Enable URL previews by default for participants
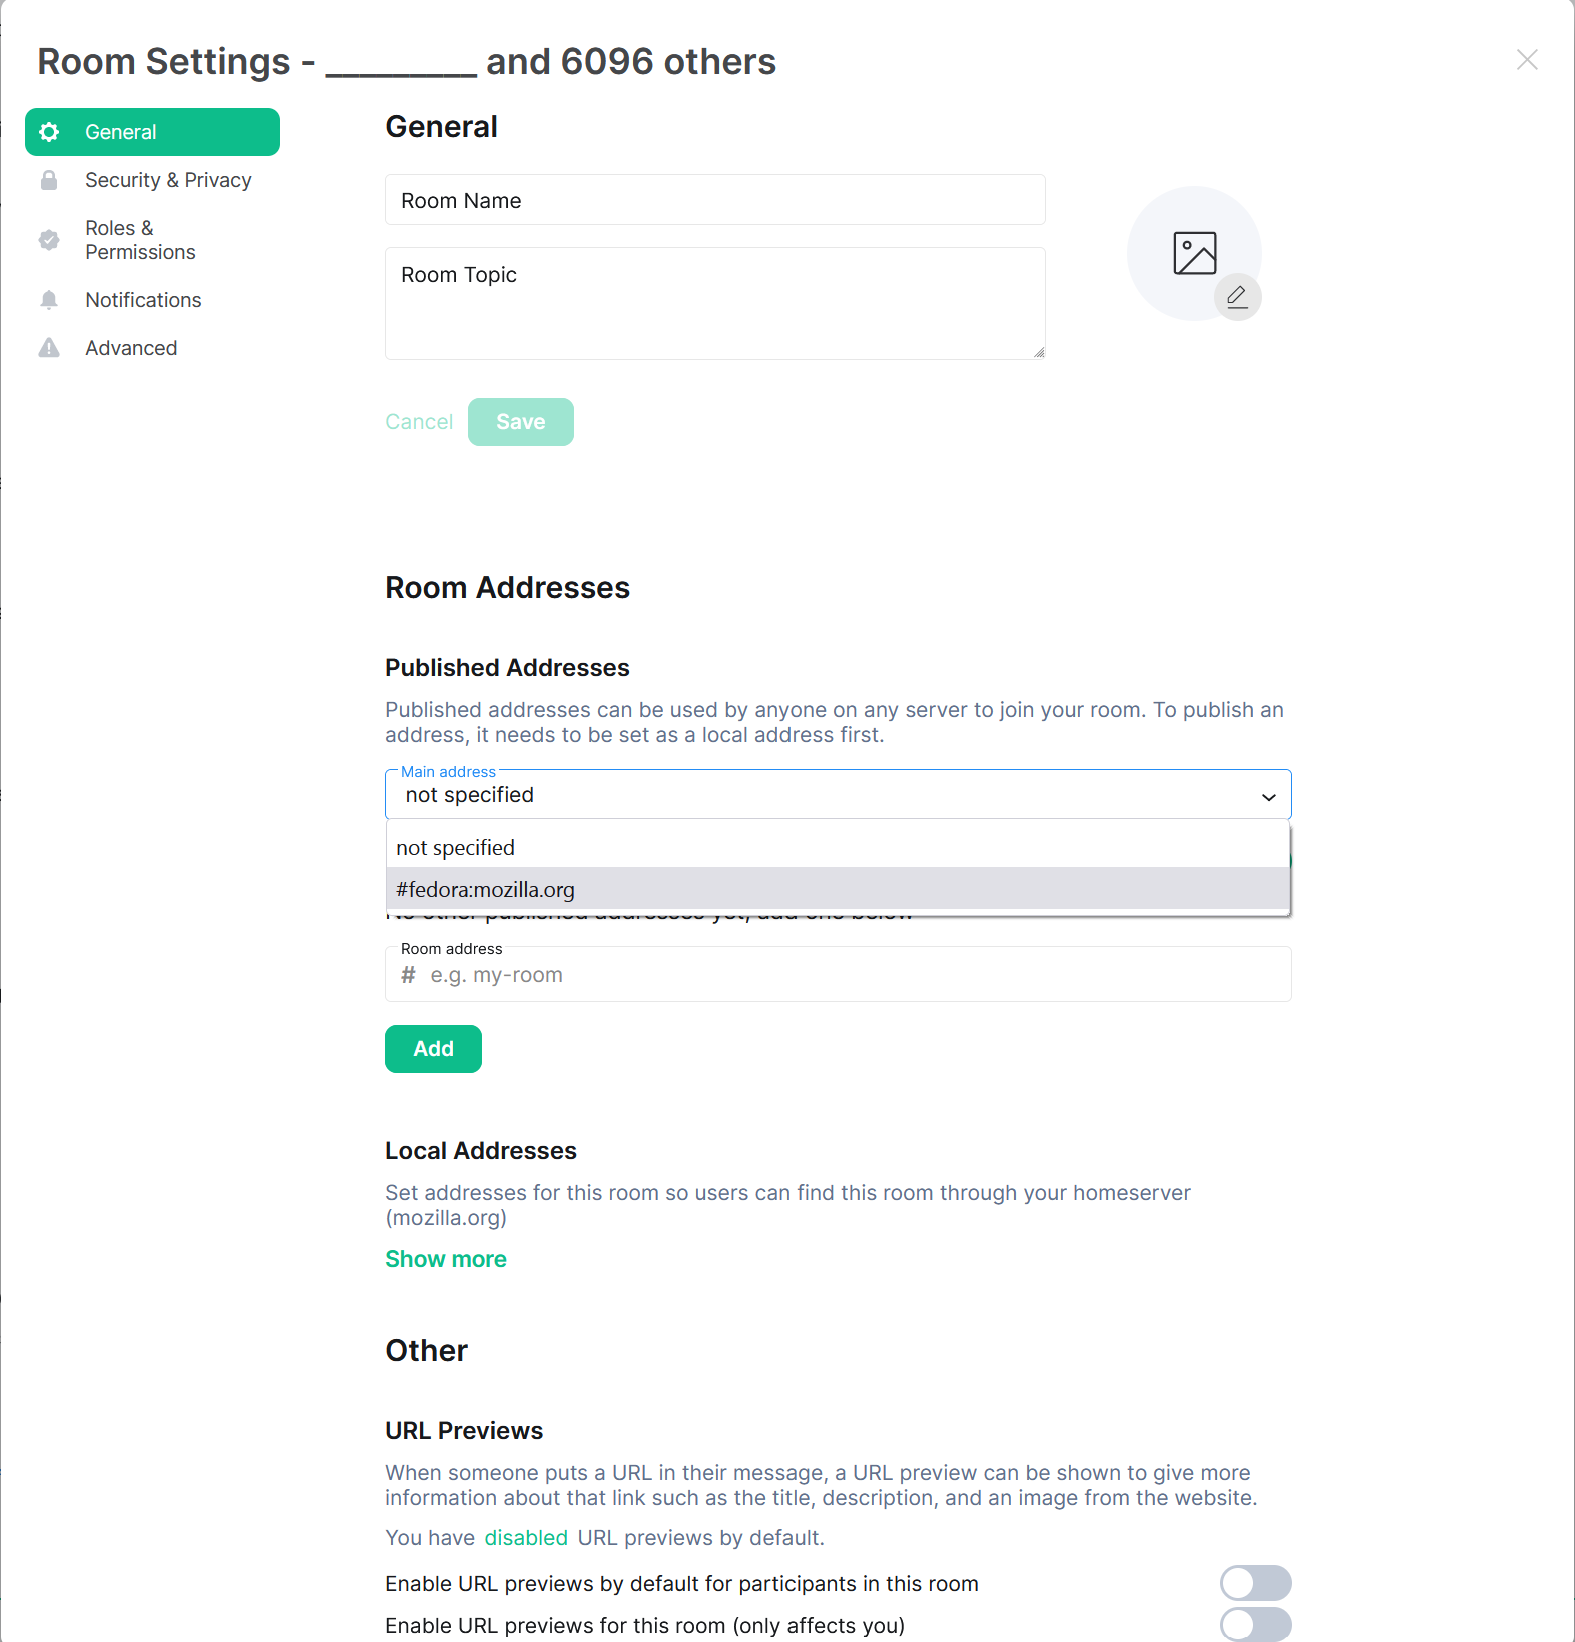The image size is (1575, 1642). 1256,1583
